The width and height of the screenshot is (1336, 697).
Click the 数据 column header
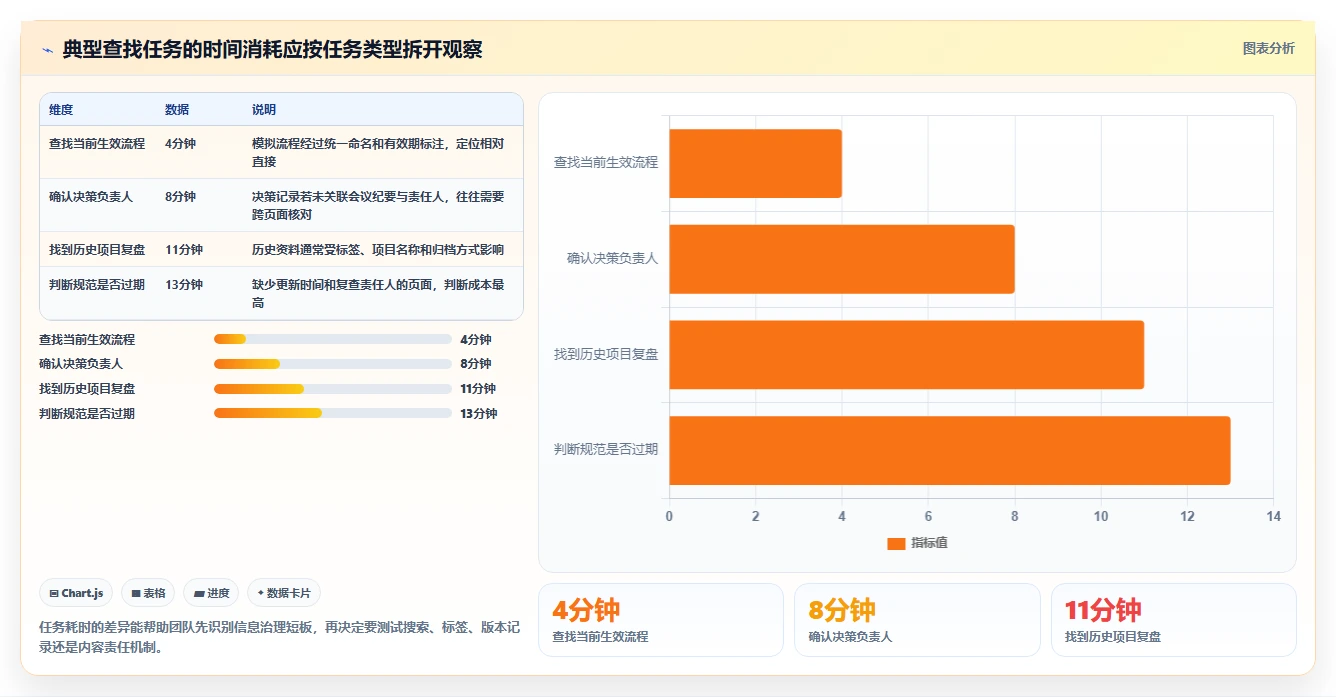(177, 109)
